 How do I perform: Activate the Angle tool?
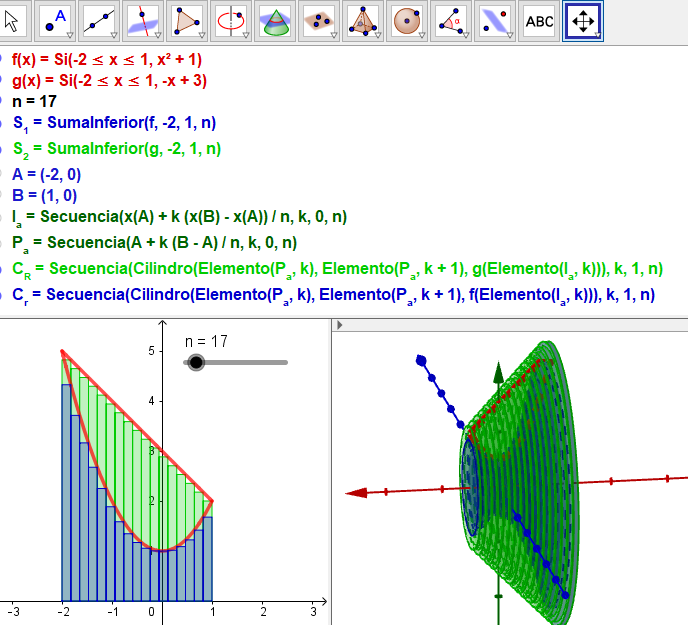coord(449,20)
